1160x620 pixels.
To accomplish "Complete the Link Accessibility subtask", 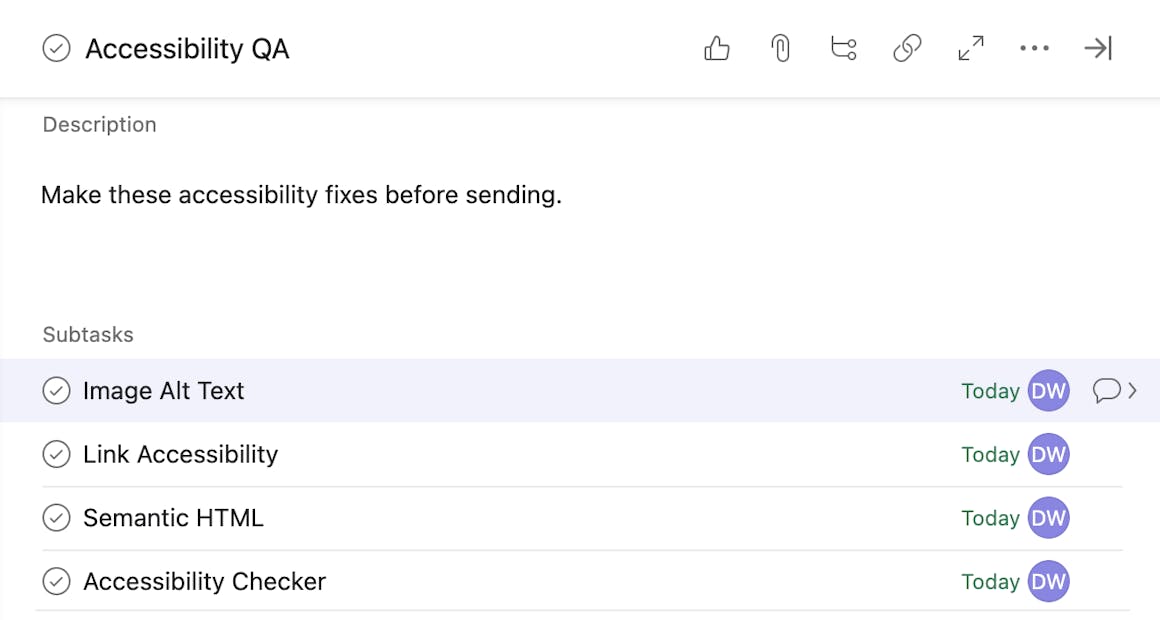I will pos(57,454).
